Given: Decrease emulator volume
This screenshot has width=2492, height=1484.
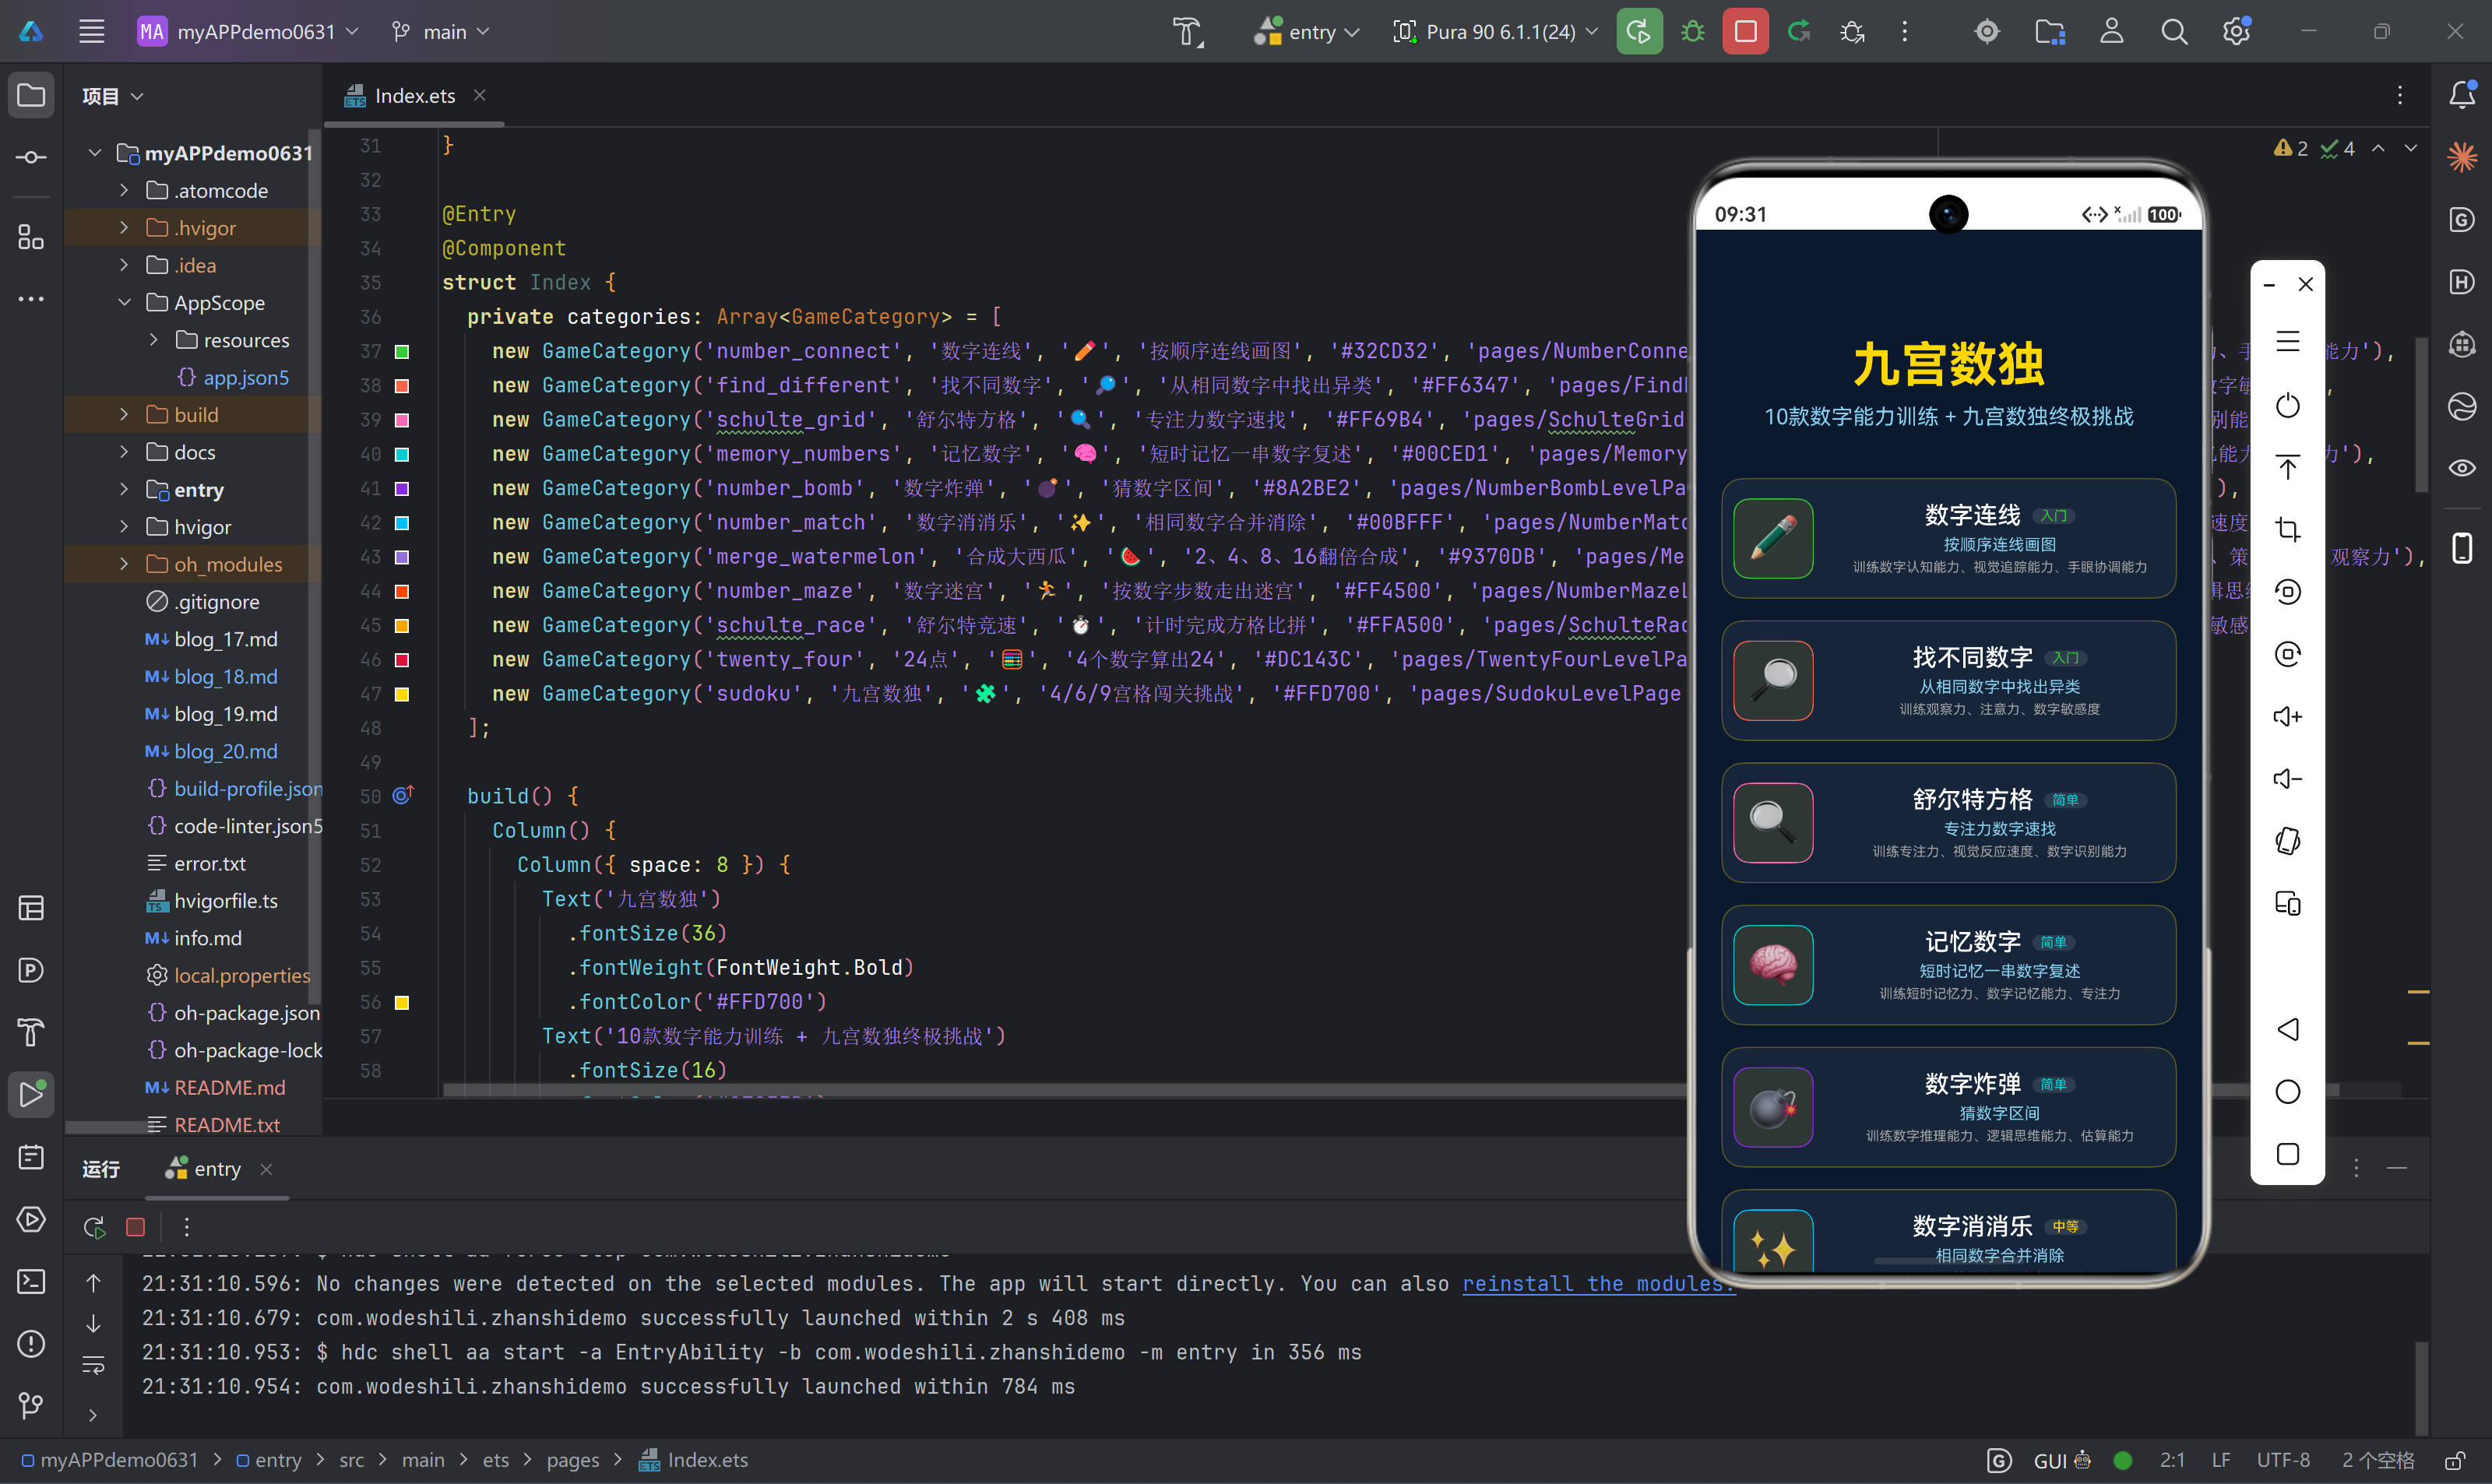Looking at the screenshot, I should point(2287,778).
